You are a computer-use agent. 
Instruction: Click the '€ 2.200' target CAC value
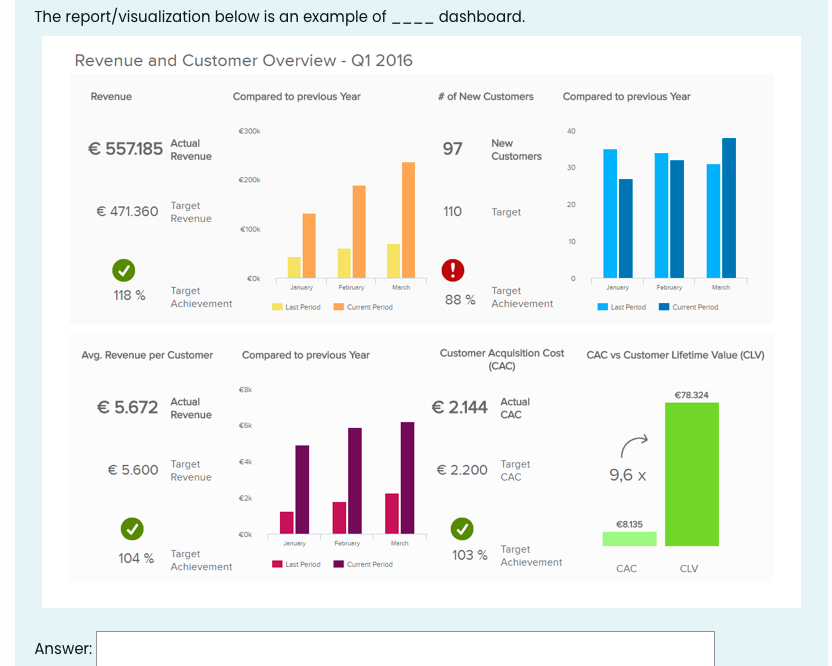point(462,470)
